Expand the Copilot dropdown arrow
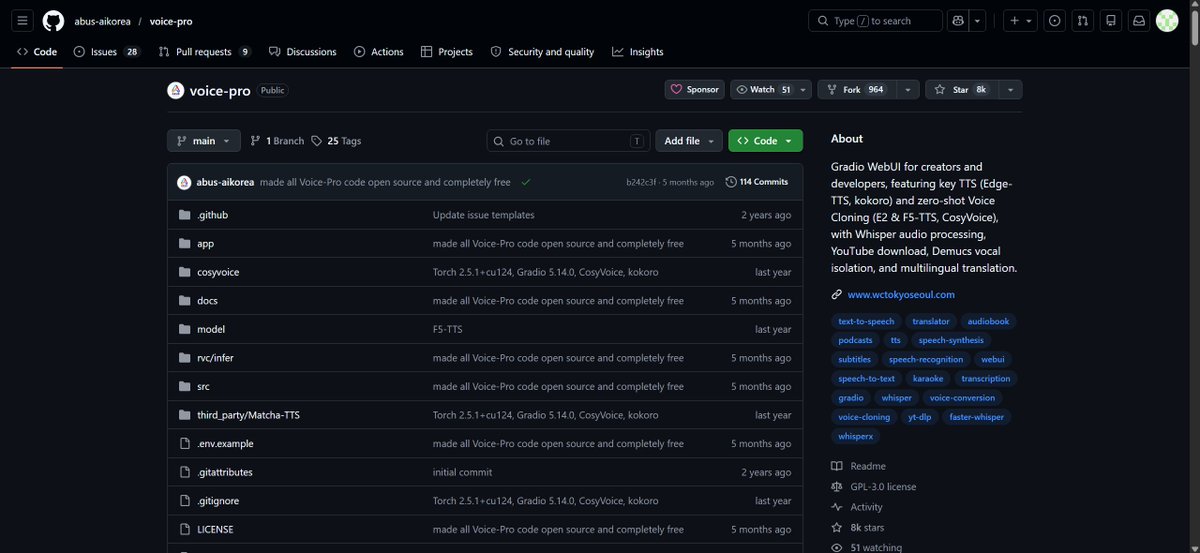1200x553 pixels. [x=978, y=20]
